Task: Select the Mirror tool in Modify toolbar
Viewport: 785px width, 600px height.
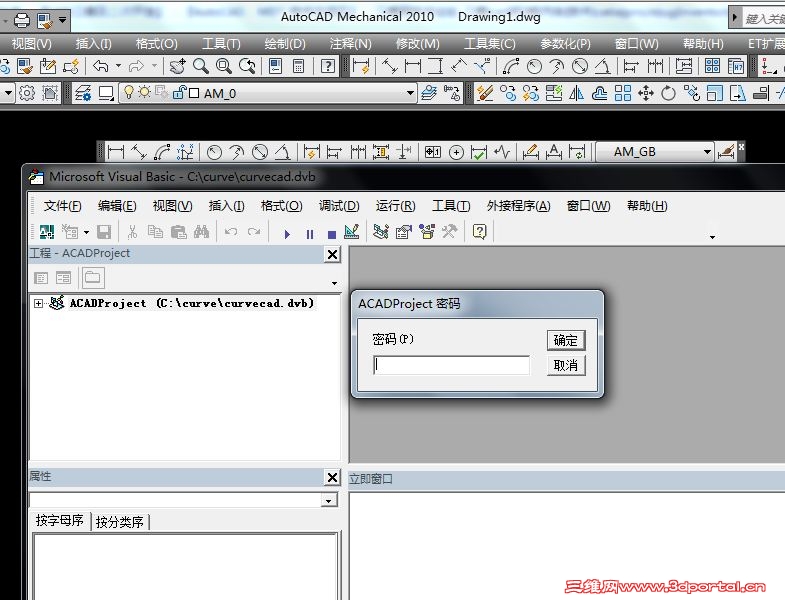Action: 576,93
